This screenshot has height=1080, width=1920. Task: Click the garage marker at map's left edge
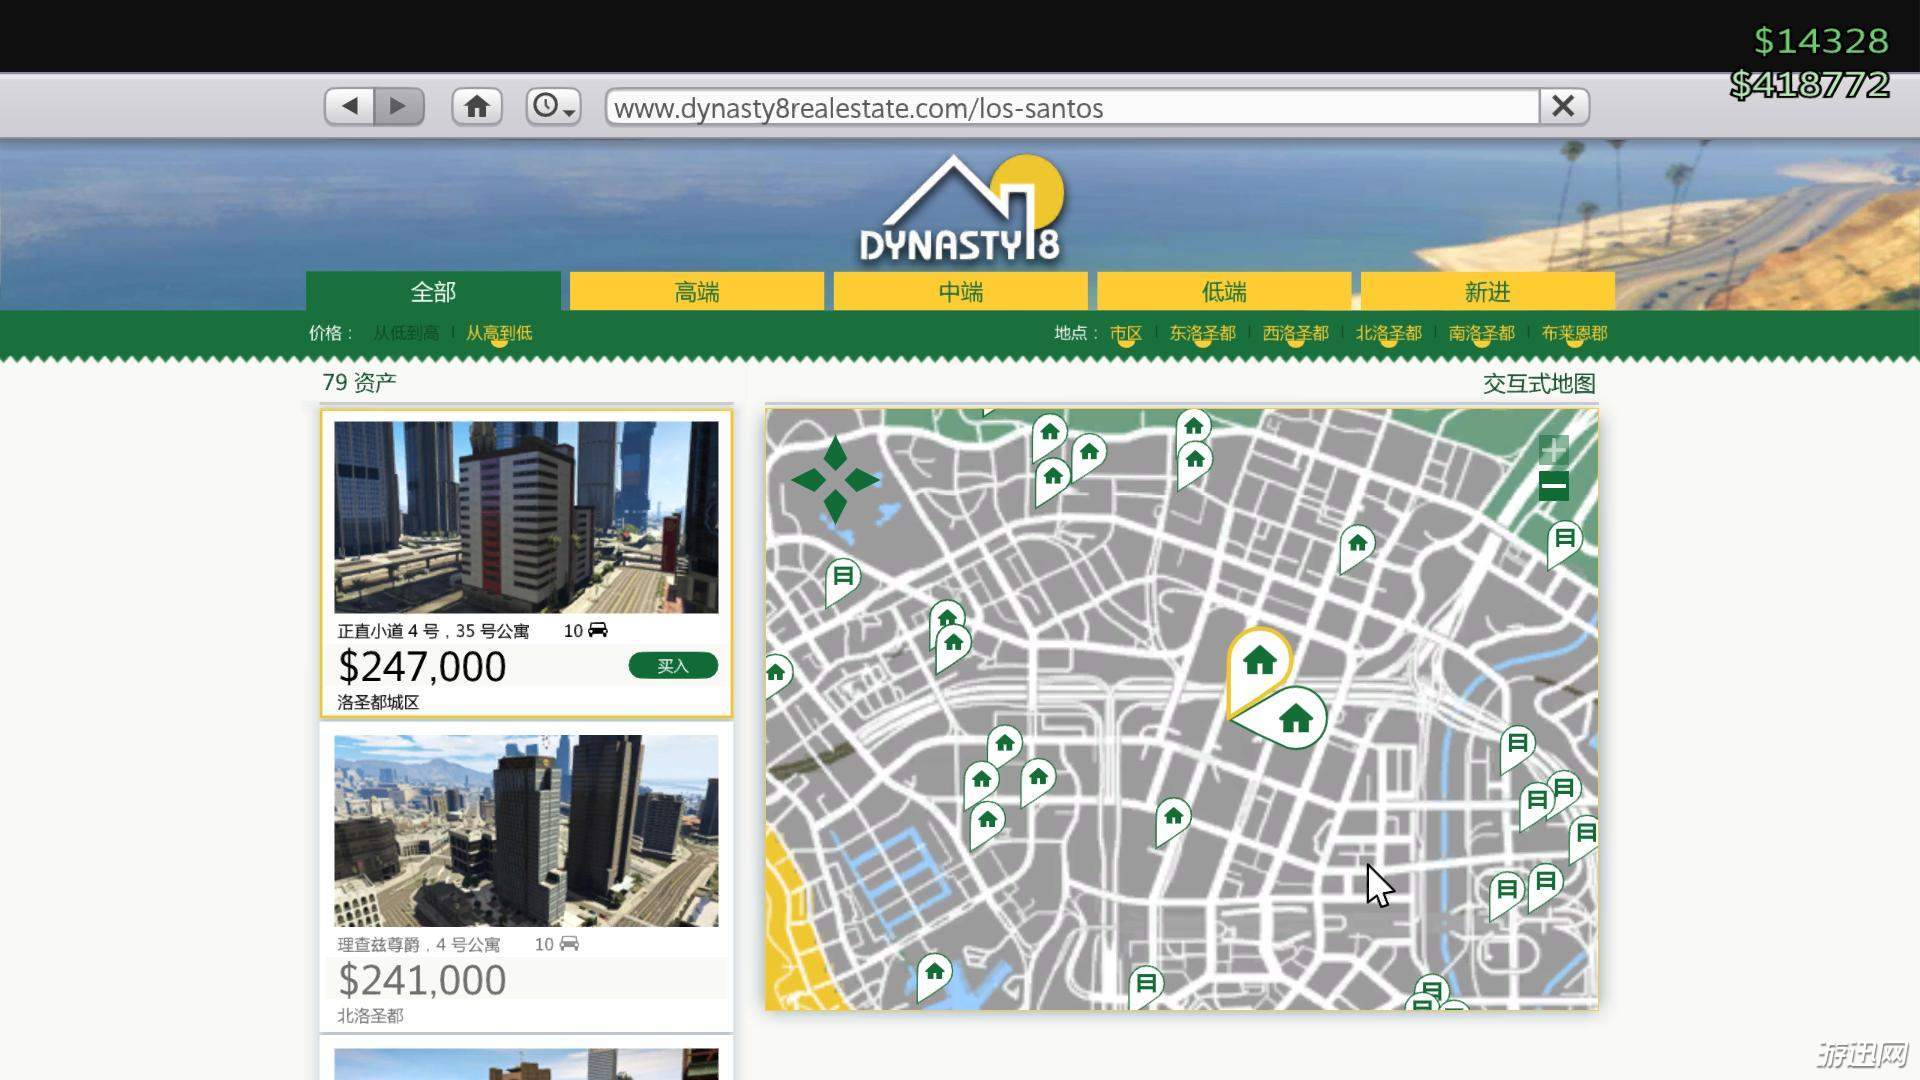tap(843, 578)
